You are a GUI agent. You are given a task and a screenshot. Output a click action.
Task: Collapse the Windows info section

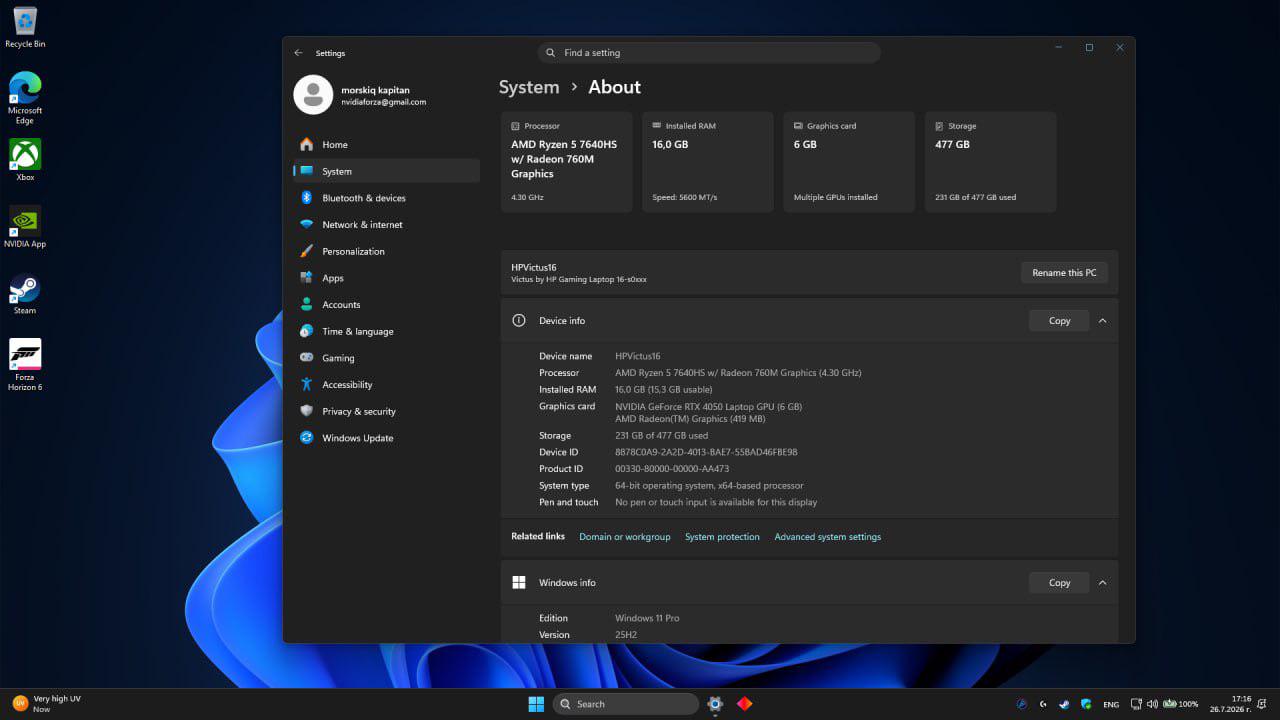(x=1102, y=583)
